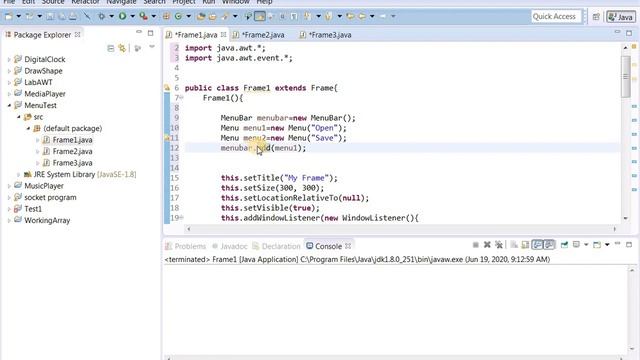
Task: Click Remove Launch X icon in Console
Action: pos(487,245)
